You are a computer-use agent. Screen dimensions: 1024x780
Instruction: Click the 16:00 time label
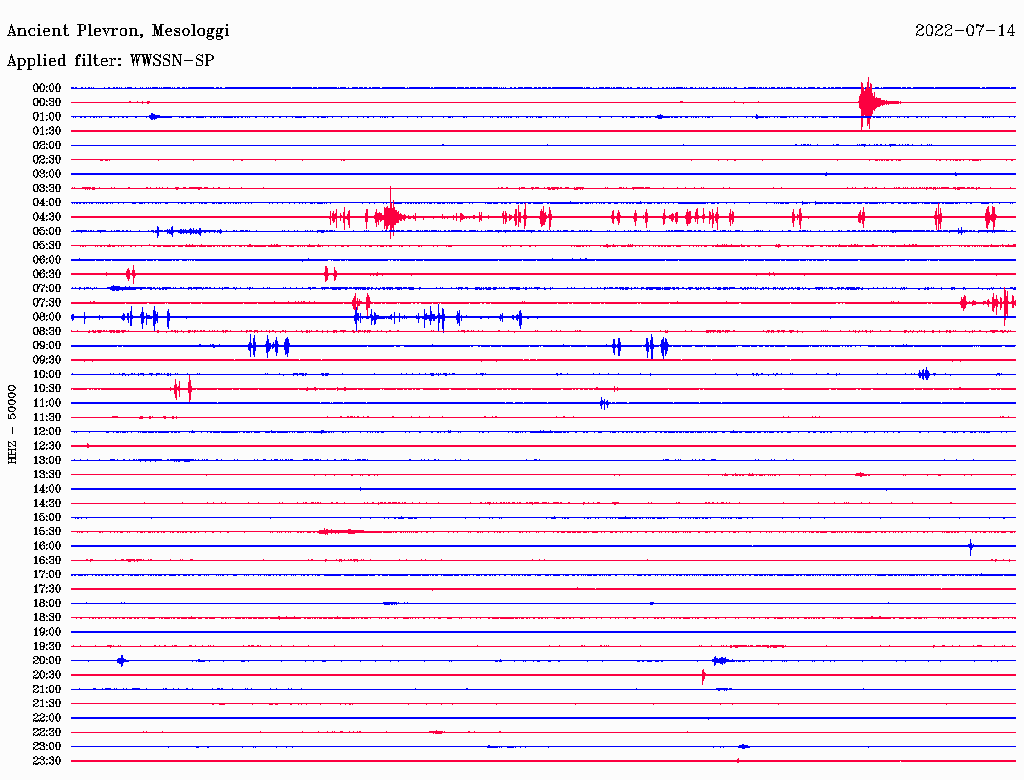pyautogui.click(x=47, y=546)
